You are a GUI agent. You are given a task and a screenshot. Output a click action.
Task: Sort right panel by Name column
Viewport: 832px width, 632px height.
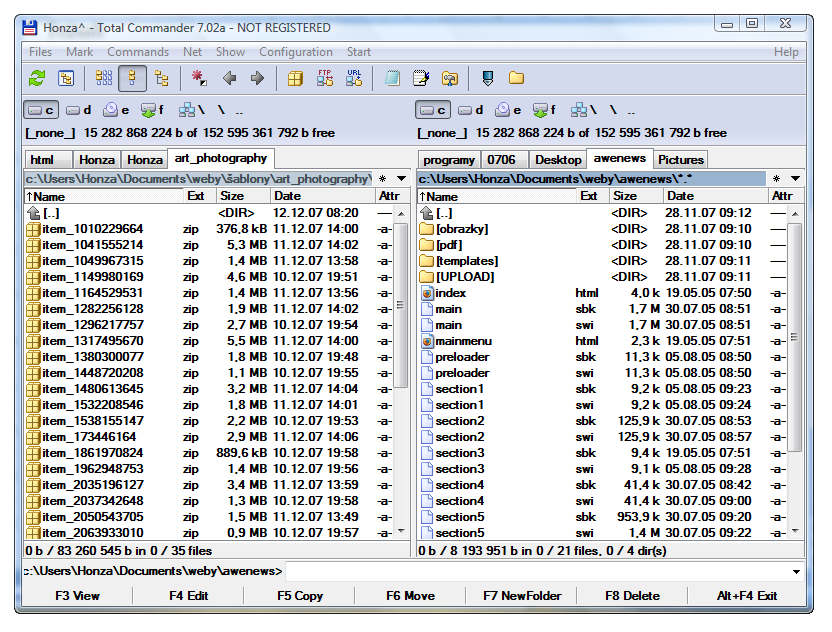[x=497, y=196]
